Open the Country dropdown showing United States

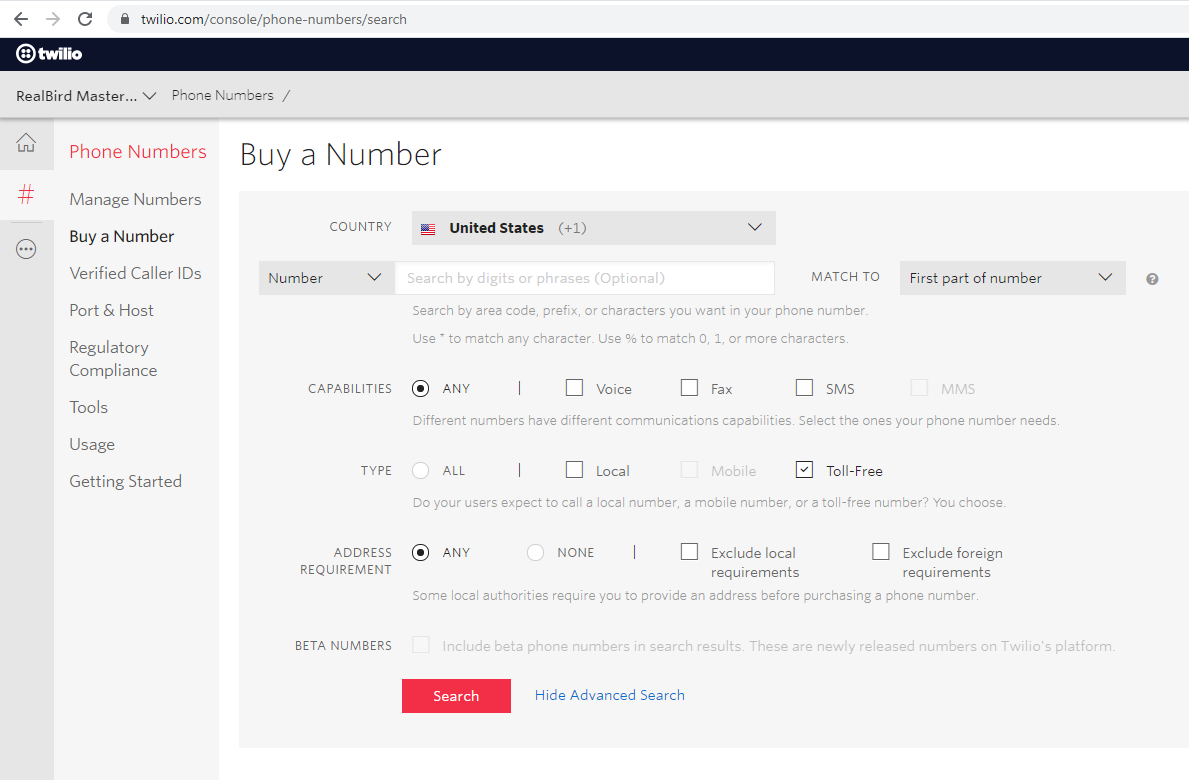(x=593, y=228)
